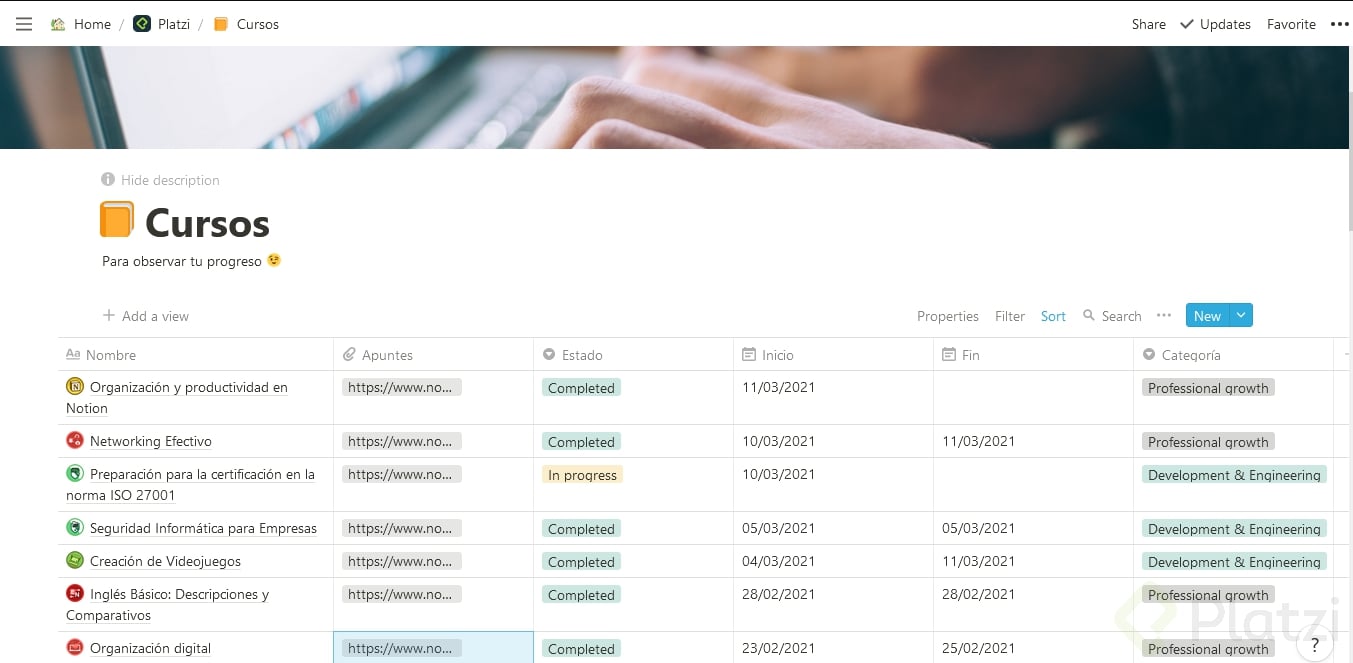Open Categoría select for Creación de Videojuegos
Viewport: 1353px width, 663px height.
coord(1234,562)
